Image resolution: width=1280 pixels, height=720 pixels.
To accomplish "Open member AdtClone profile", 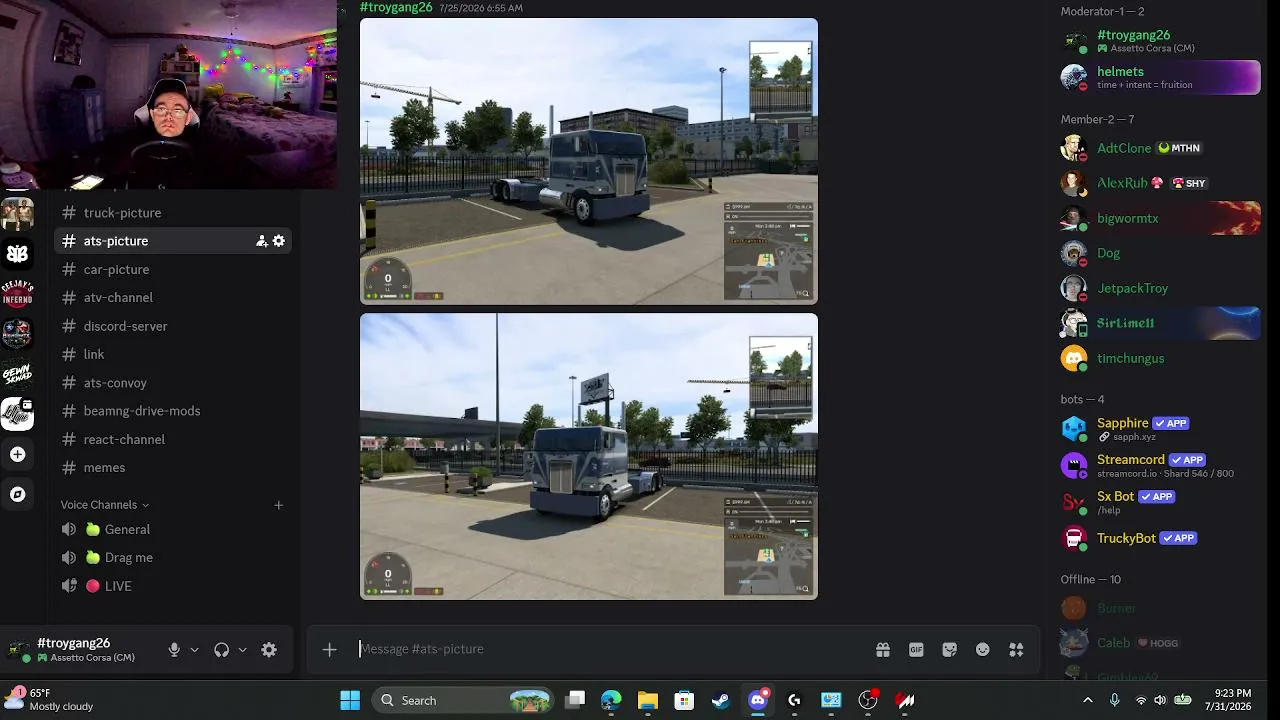I will (1160, 148).
